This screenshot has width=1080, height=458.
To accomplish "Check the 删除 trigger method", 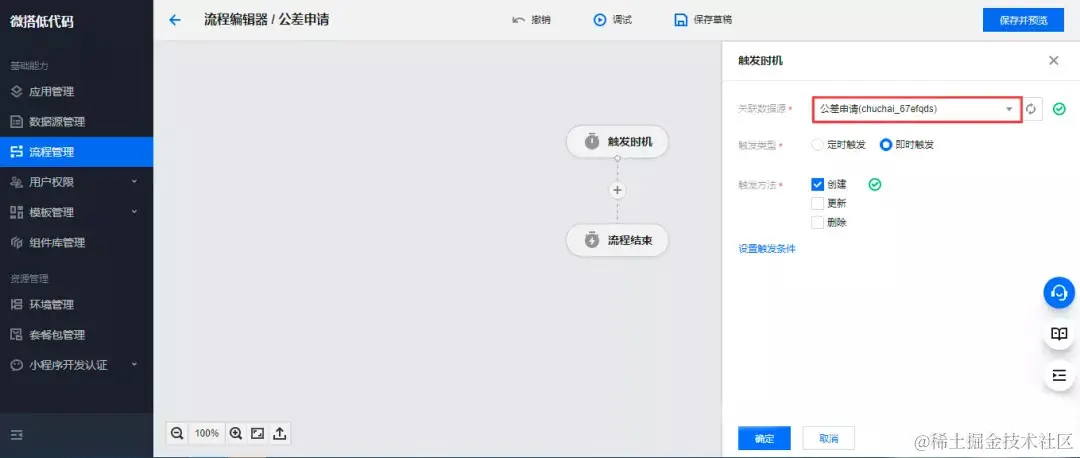I will tap(818, 222).
